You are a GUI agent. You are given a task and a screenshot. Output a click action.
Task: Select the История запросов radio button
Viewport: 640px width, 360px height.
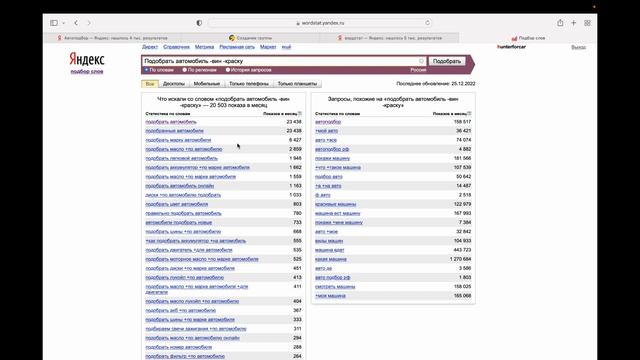tap(228, 70)
